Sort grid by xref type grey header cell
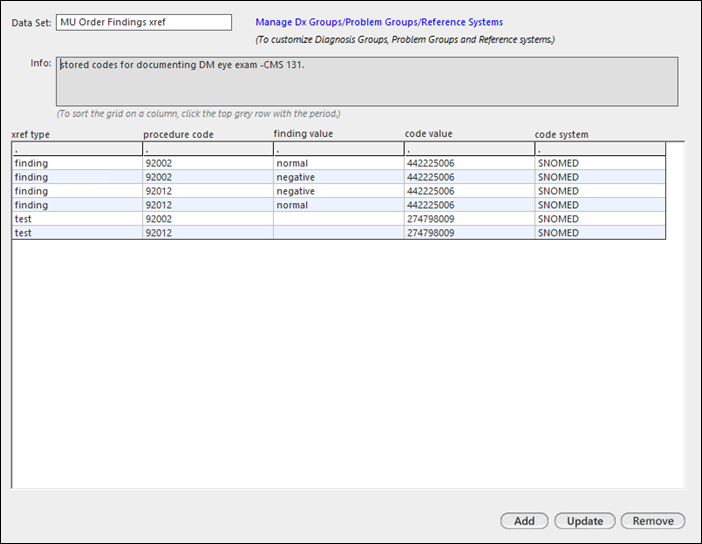702x544 pixels. point(77,149)
